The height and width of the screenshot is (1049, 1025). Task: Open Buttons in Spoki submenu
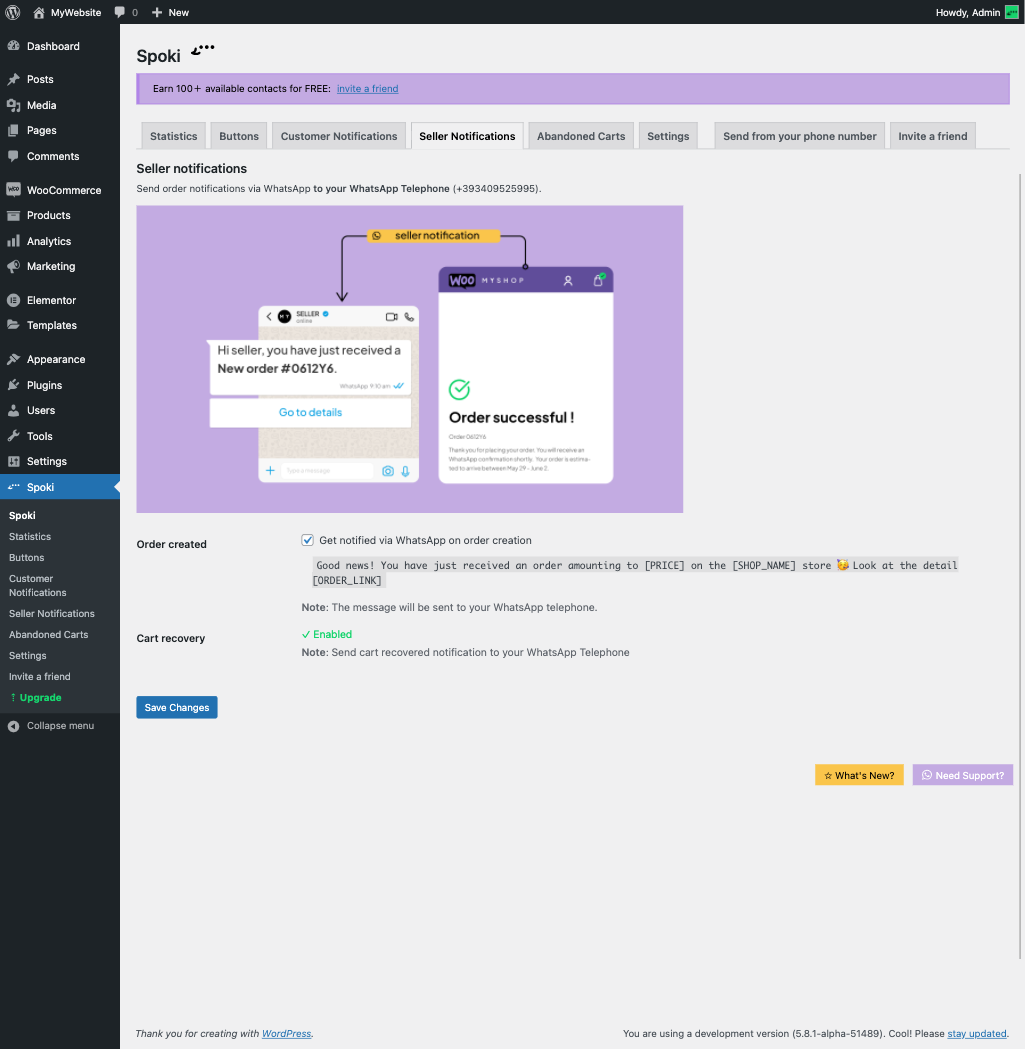(x=26, y=557)
